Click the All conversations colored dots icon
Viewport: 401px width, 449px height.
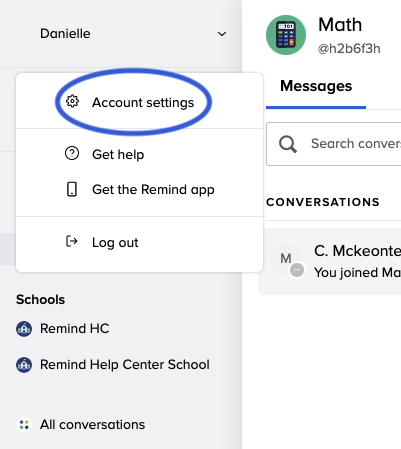coord(24,425)
